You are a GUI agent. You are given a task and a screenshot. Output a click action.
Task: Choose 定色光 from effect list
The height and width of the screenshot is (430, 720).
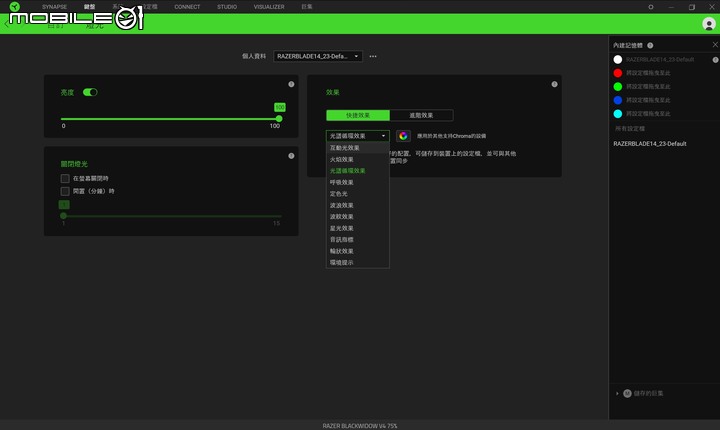(x=358, y=194)
